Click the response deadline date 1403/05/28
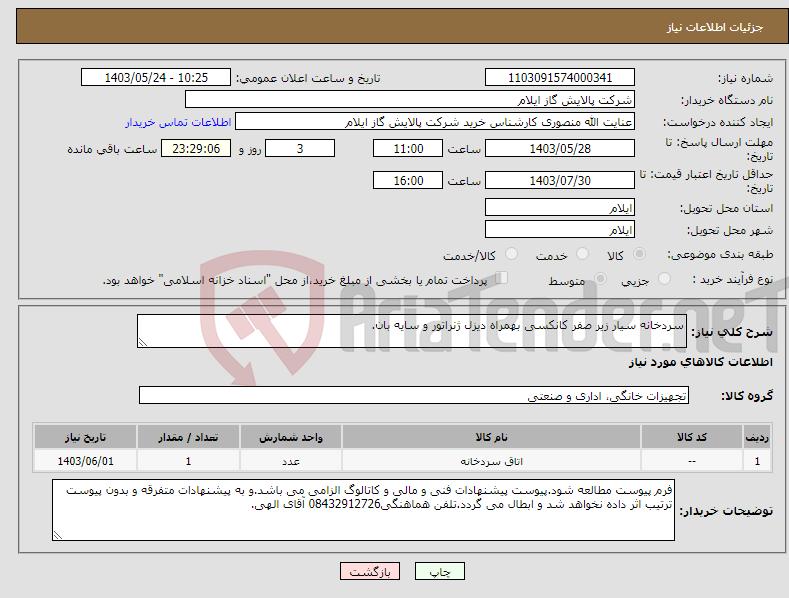 [x=560, y=148]
